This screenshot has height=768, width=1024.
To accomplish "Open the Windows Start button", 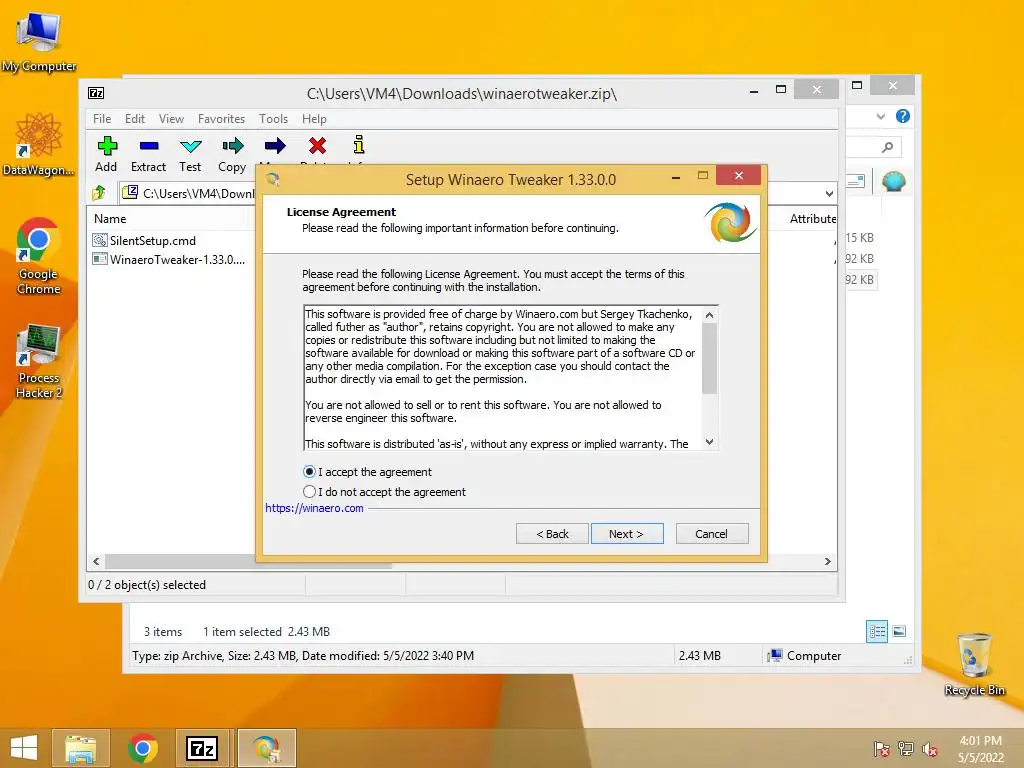I will [x=24, y=748].
